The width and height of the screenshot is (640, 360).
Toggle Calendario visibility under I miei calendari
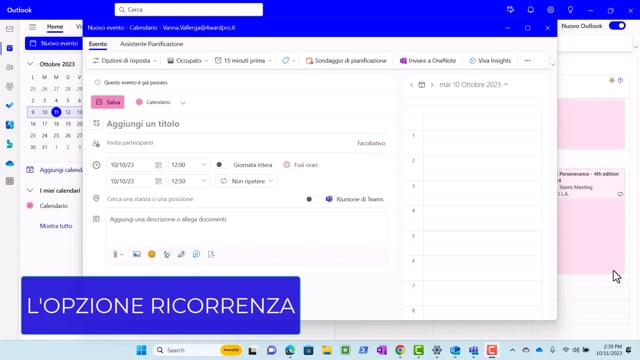(x=30, y=206)
